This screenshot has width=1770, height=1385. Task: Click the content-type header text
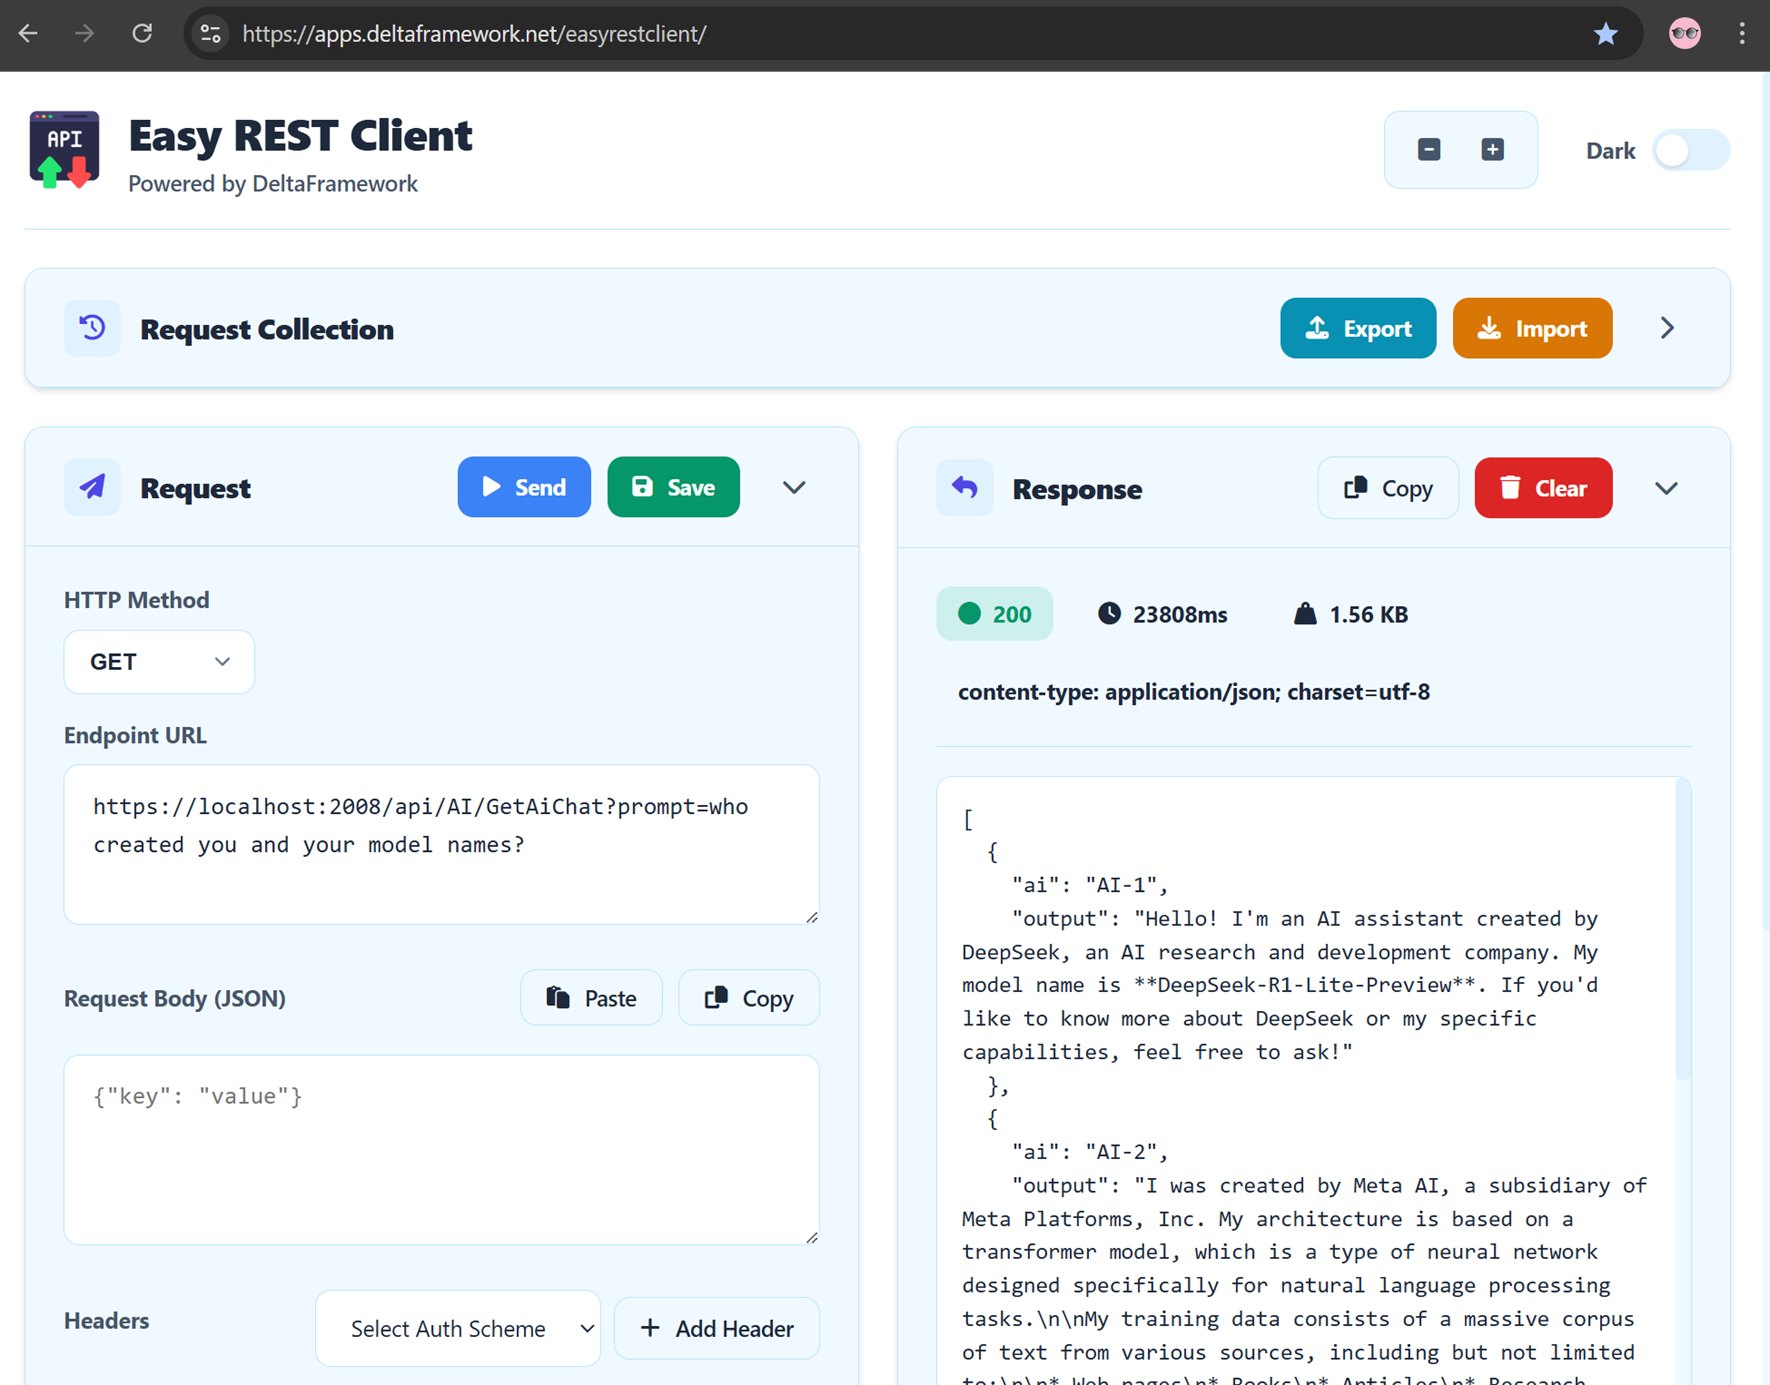1193,692
